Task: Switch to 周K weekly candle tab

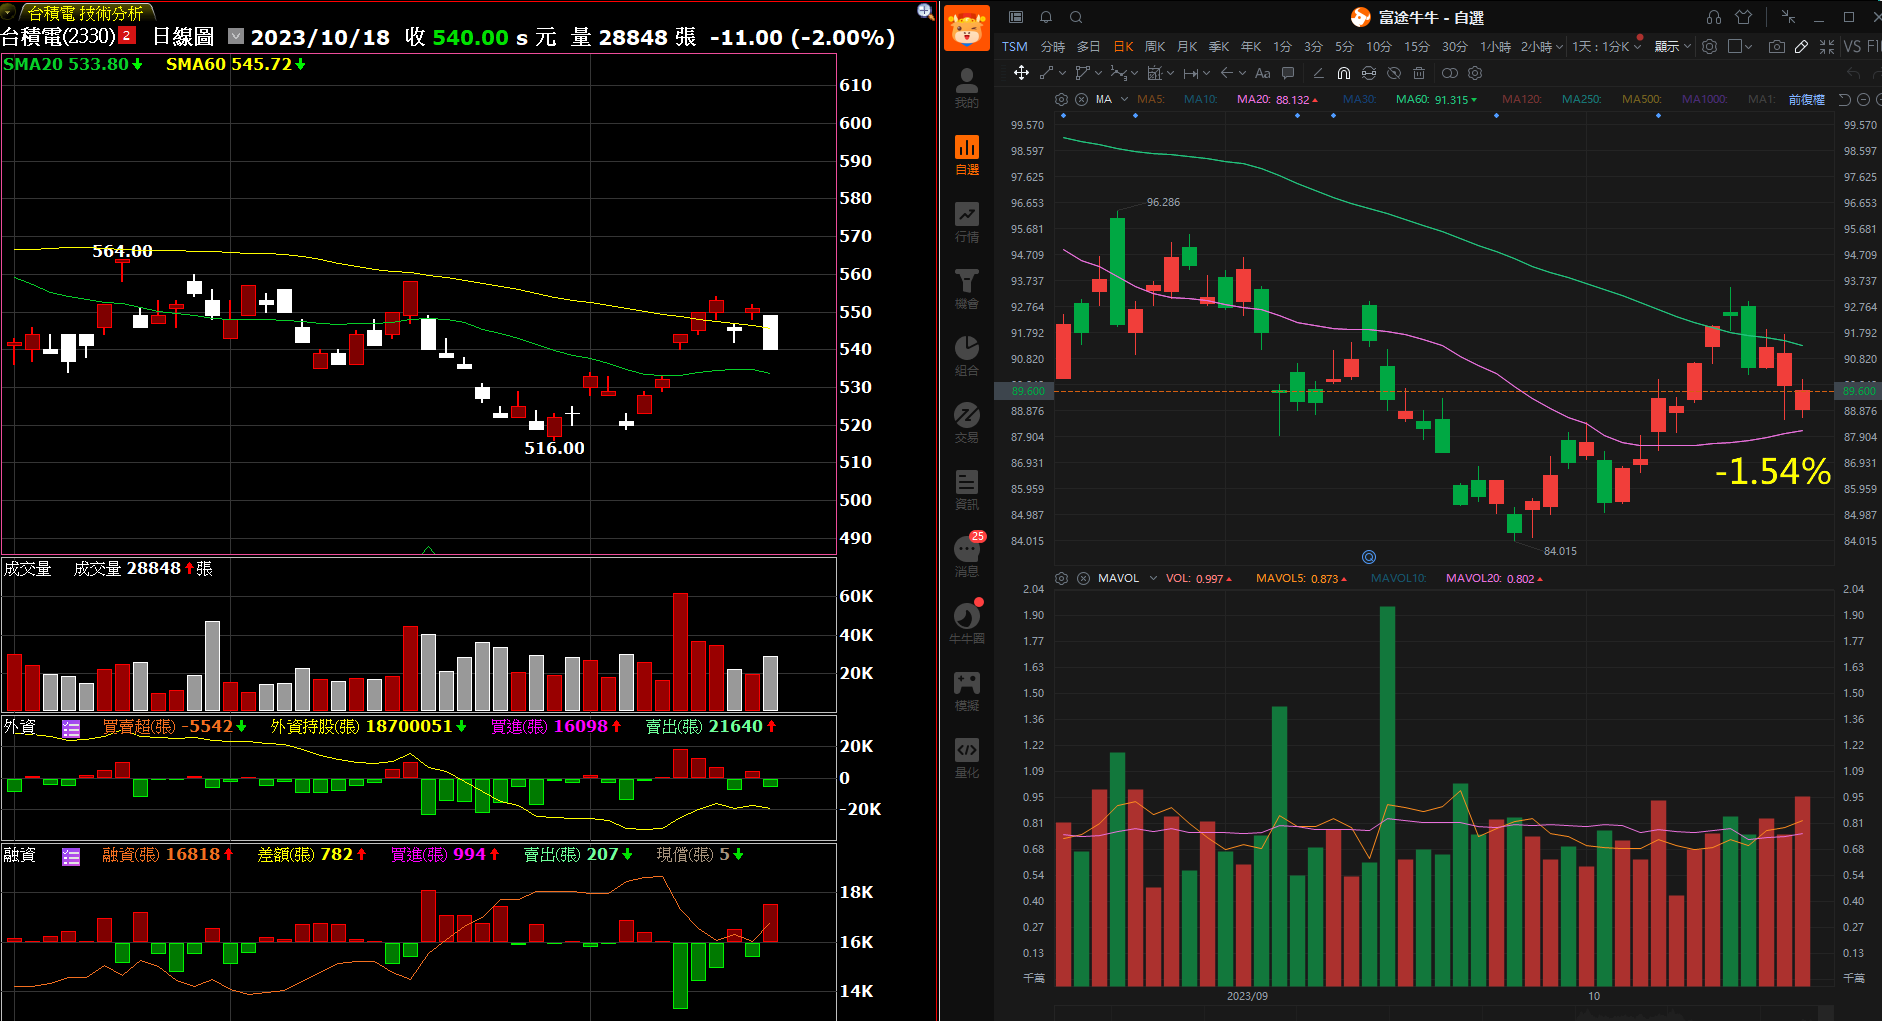Action: (x=1155, y=47)
